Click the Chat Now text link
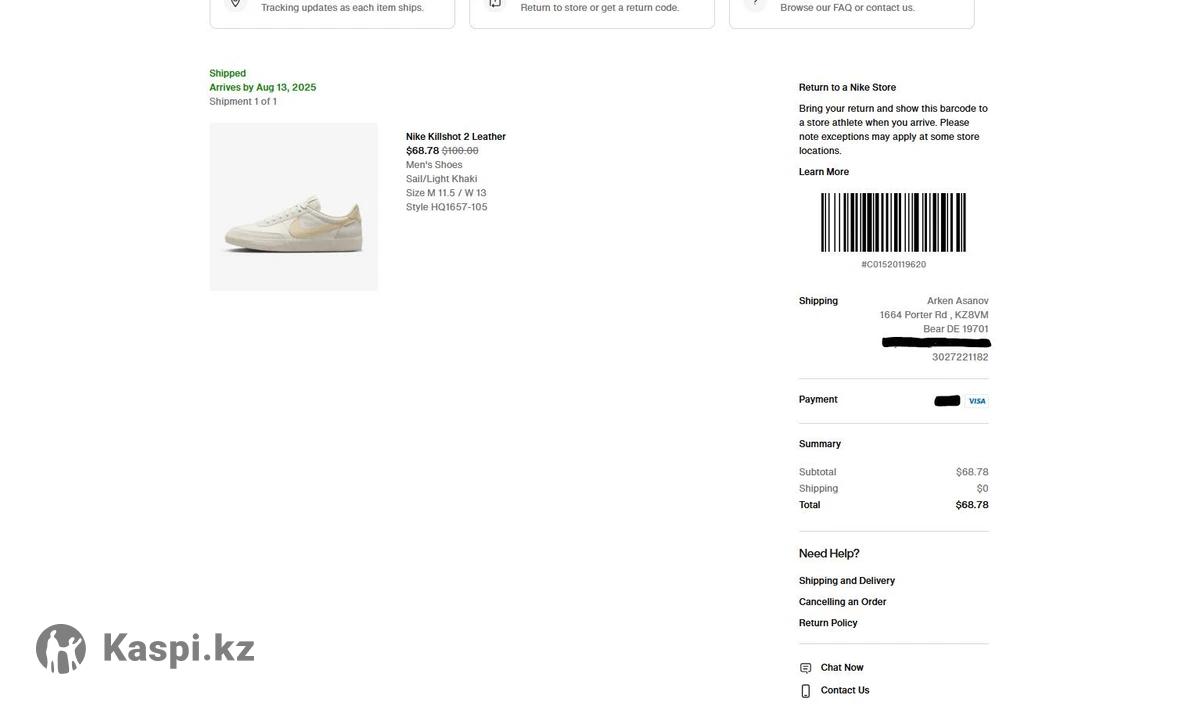The width and height of the screenshot is (1200, 713). 842,668
